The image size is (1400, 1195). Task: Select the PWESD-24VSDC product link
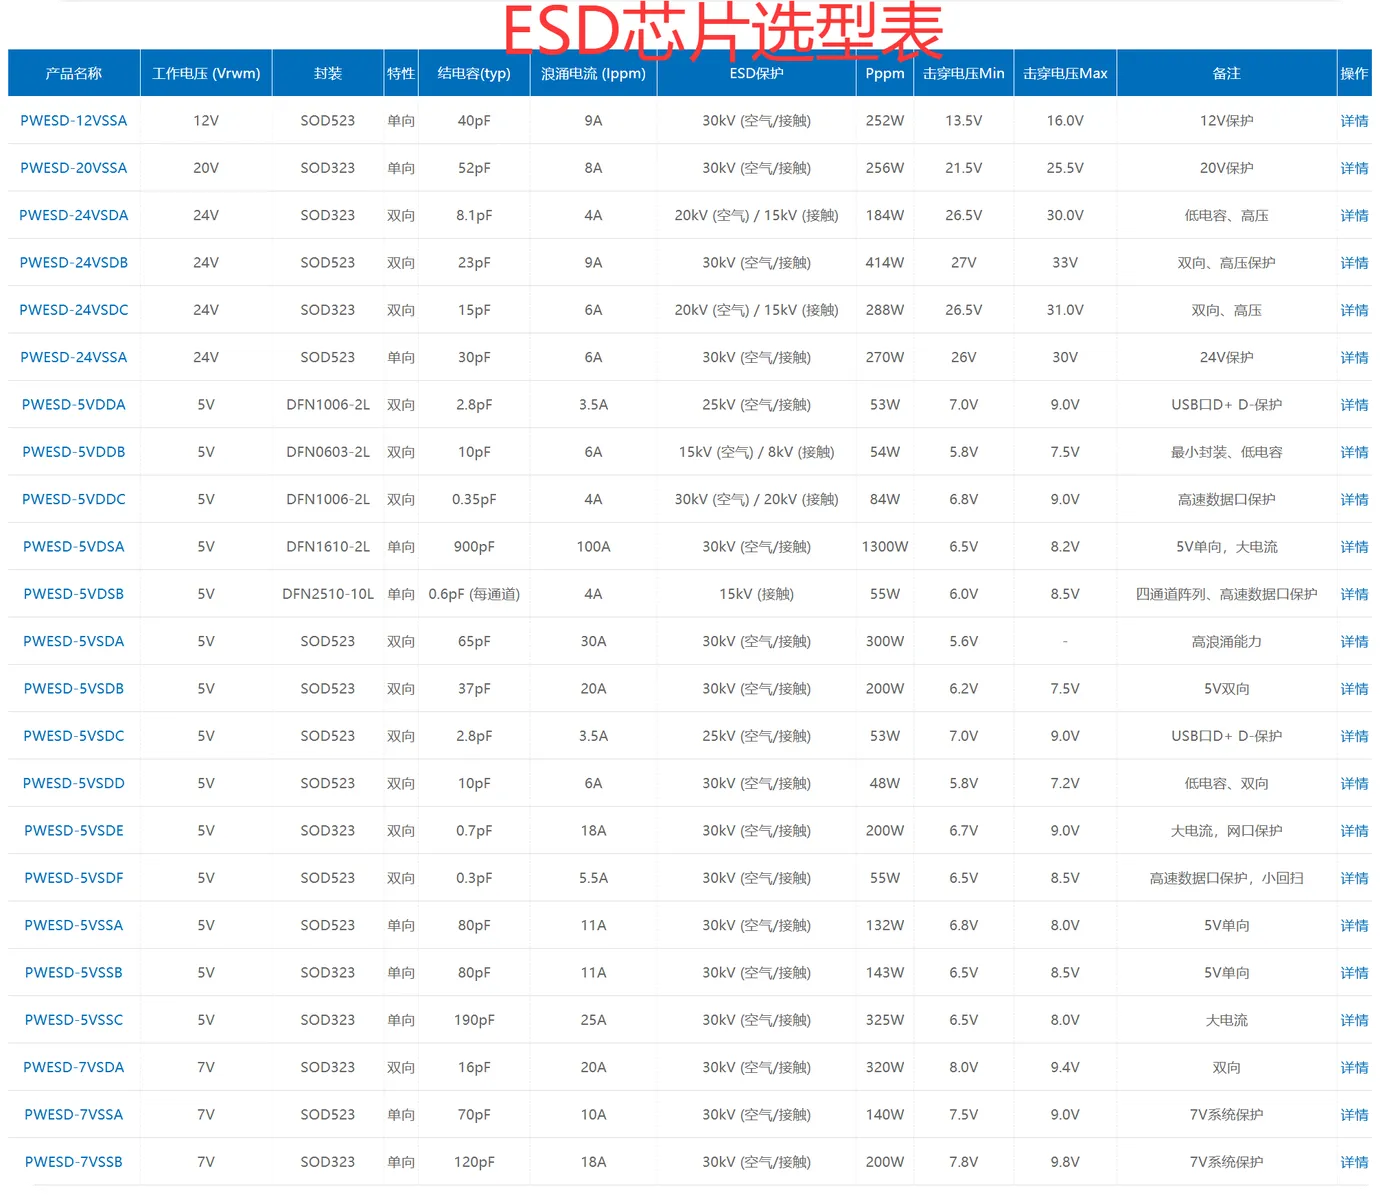click(x=74, y=310)
